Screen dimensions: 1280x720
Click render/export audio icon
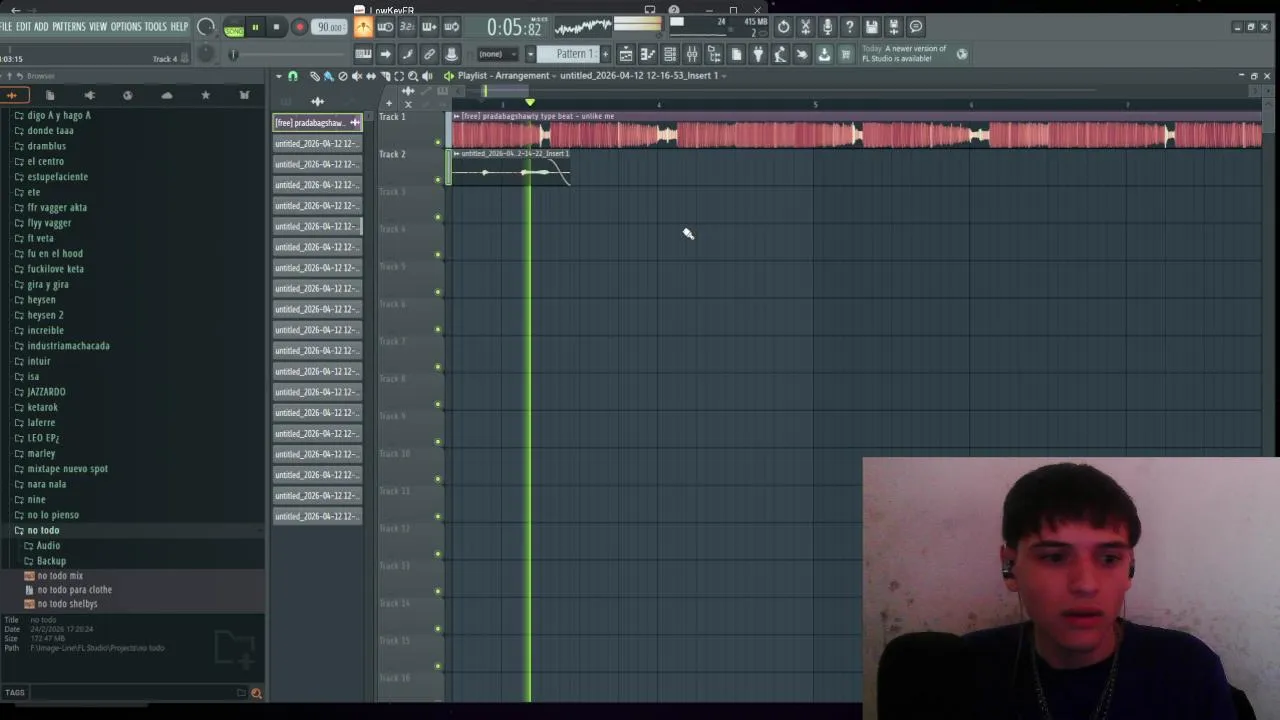click(x=893, y=26)
